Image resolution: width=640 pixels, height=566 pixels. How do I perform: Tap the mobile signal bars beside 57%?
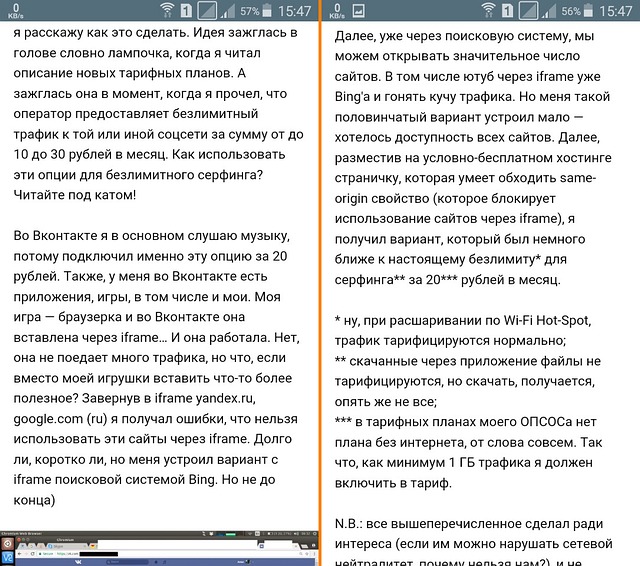227,11
